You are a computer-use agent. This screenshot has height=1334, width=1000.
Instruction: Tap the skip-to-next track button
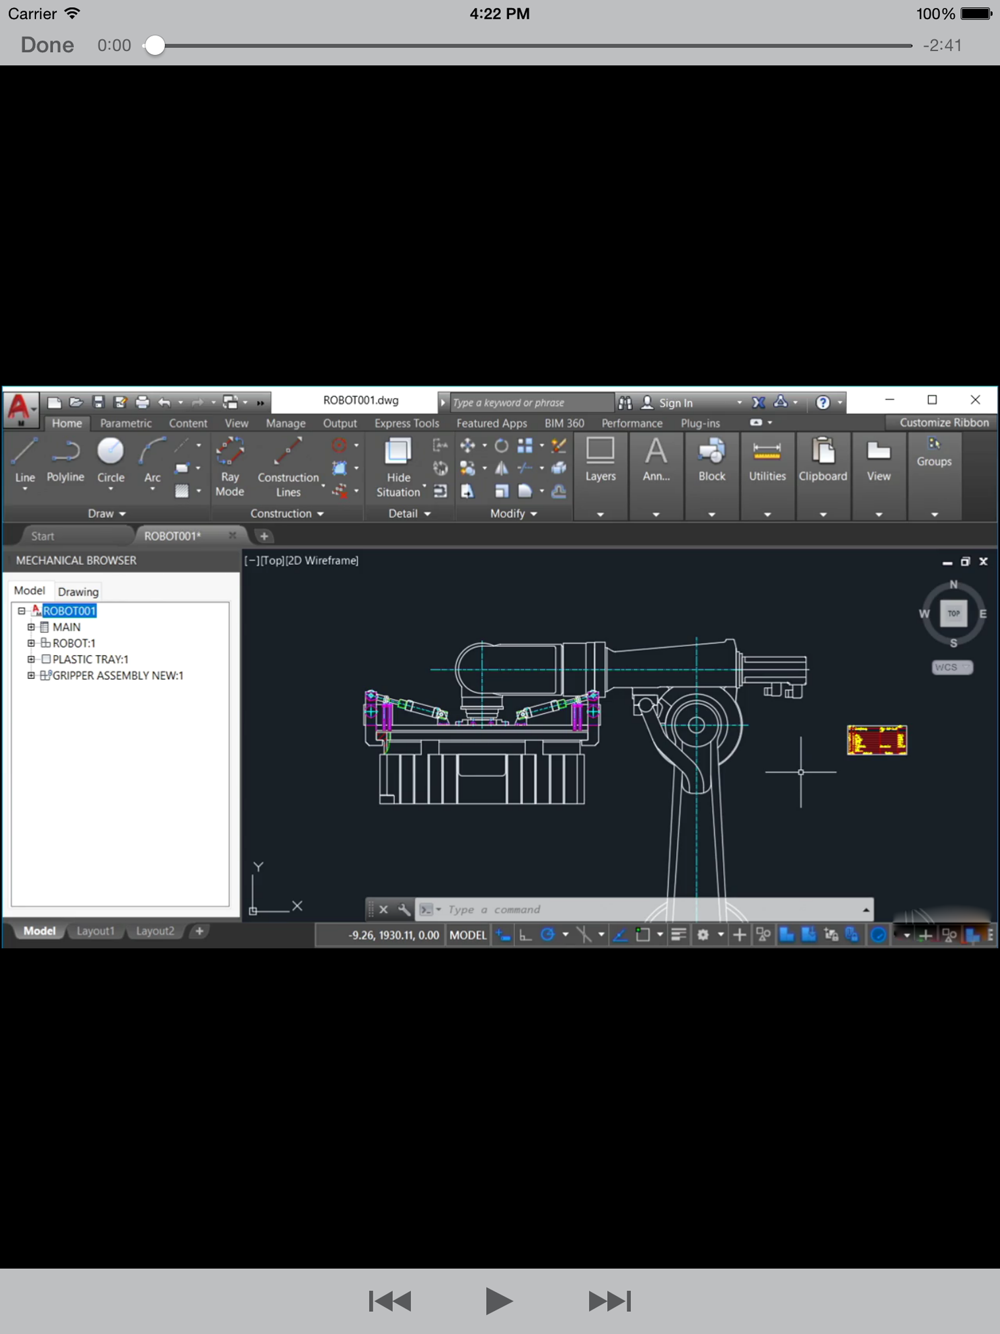(610, 1301)
